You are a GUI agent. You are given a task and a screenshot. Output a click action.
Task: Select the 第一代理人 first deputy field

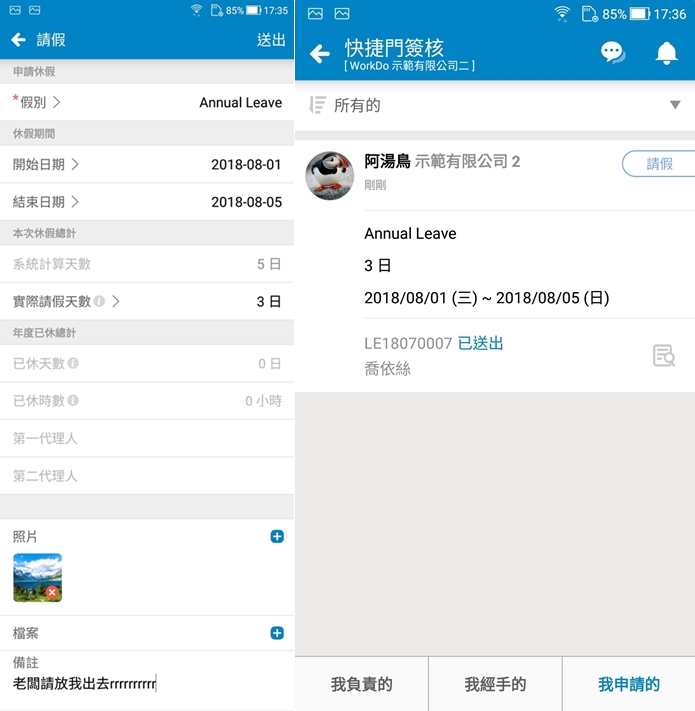[147, 438]
